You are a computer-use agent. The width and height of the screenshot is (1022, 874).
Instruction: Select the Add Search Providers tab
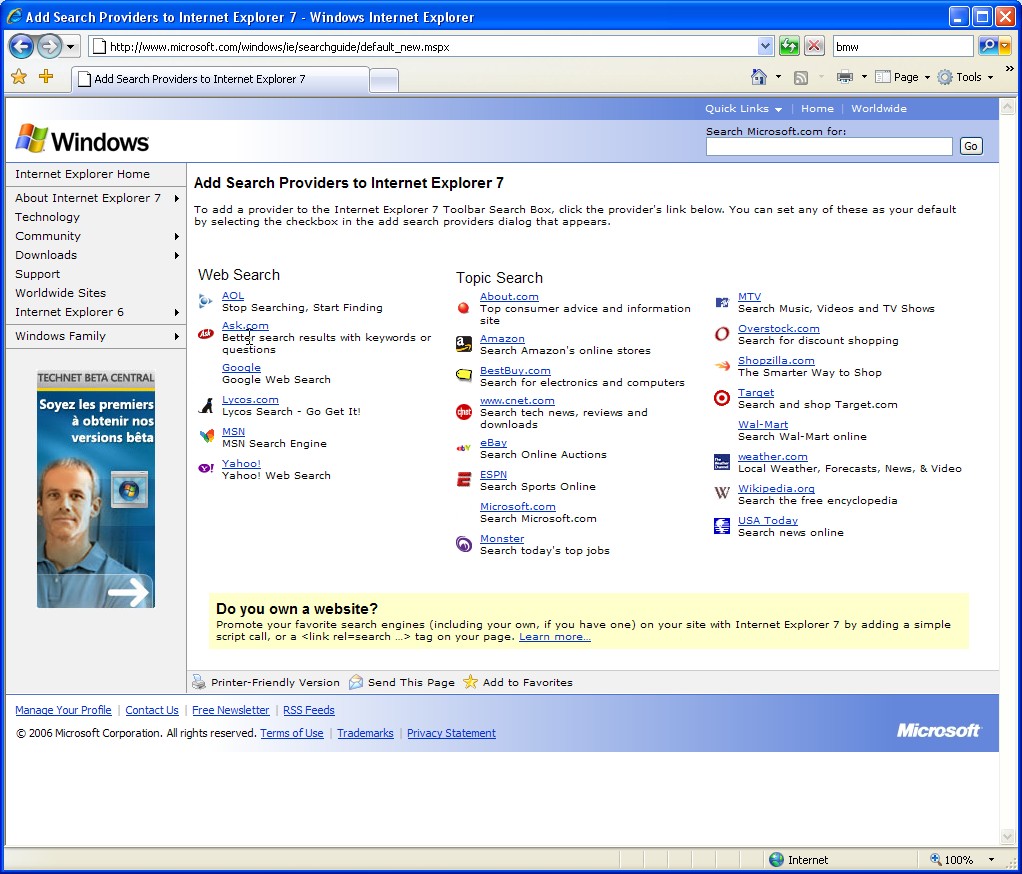coord(220,79)
